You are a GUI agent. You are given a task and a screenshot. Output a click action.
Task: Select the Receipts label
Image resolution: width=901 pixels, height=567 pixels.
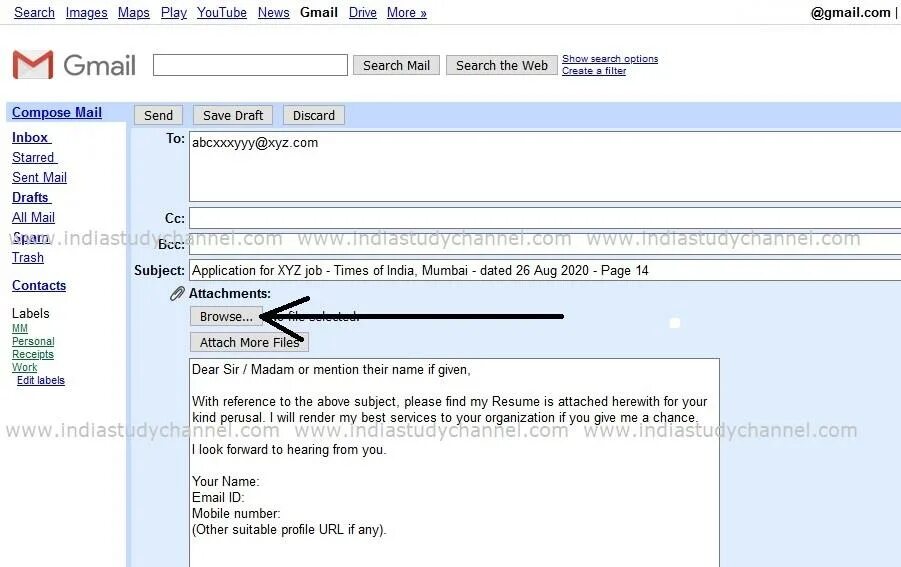coord(33,354)
